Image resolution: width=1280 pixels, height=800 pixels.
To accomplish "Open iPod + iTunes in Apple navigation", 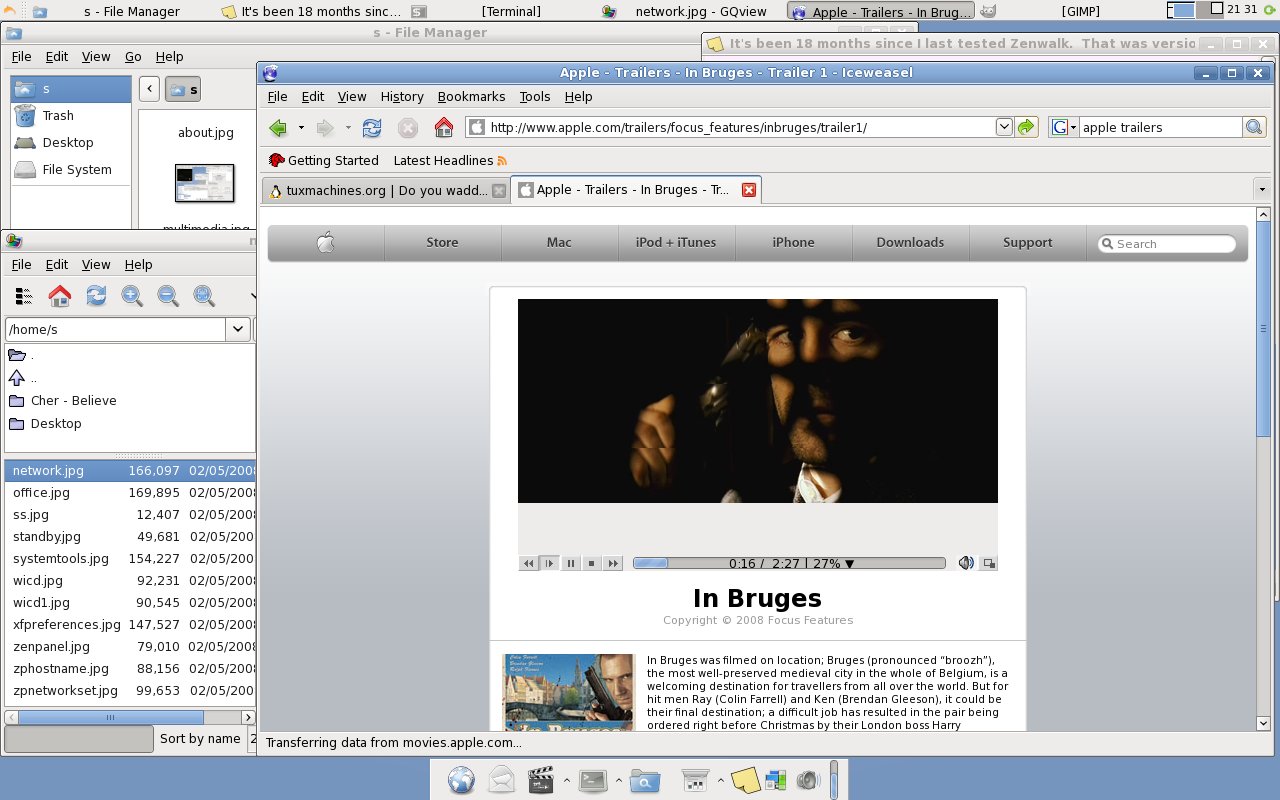I will tap(676, 242).
